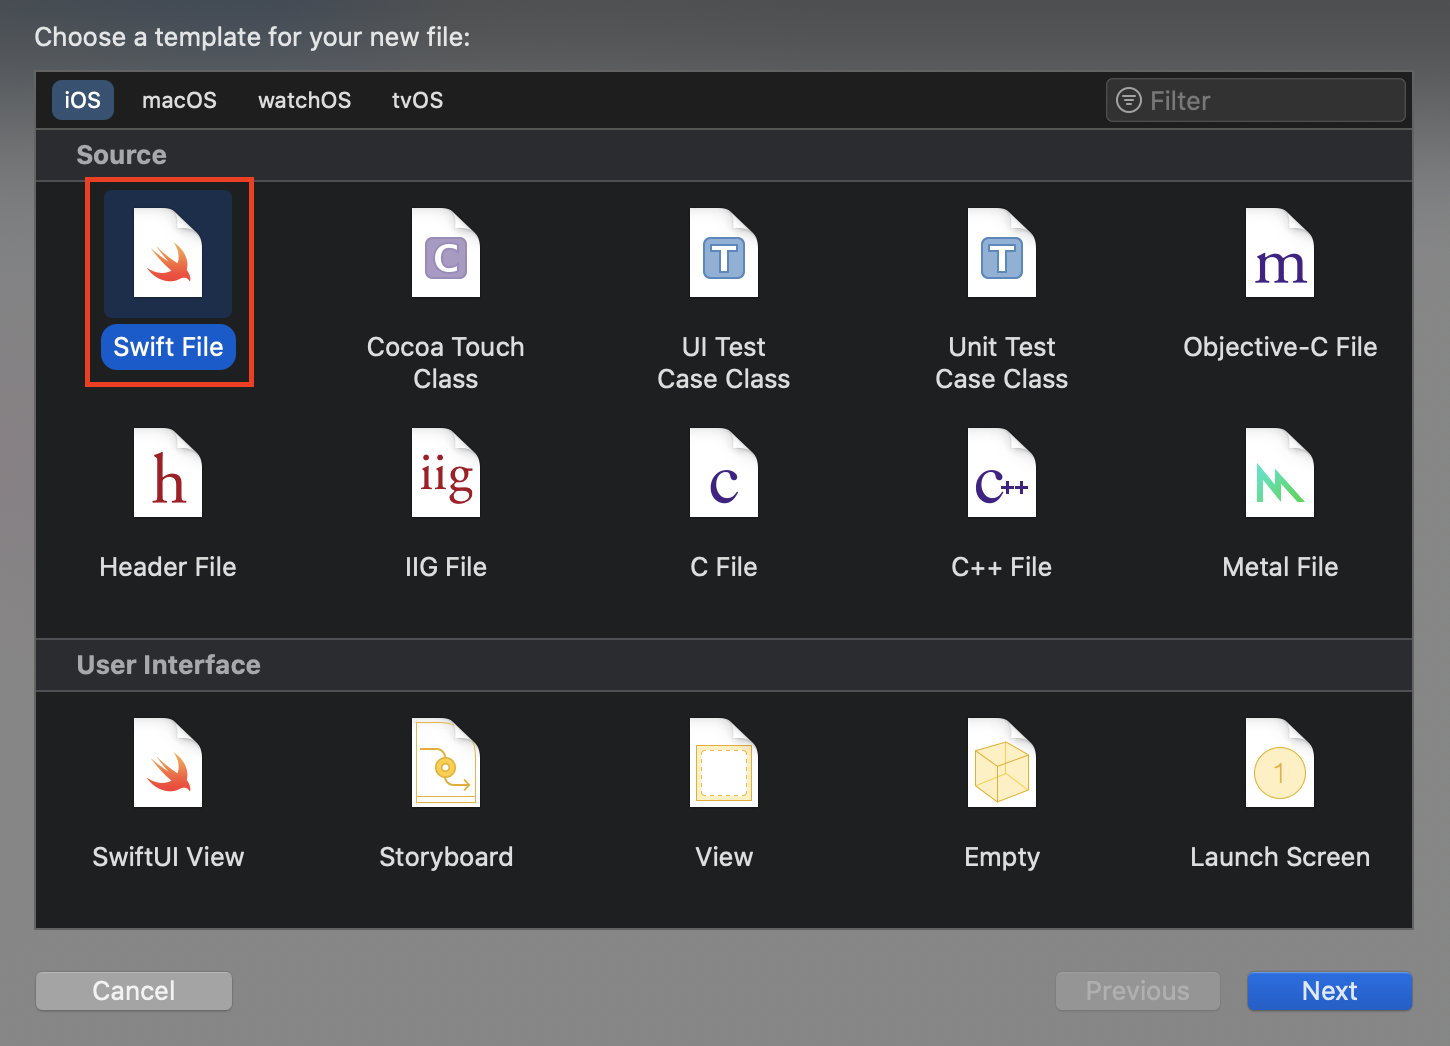Image resolution: width=1450 pixels, height=1046 pixels.
Task: Click the 'Swift File' label
Action: tap(168, 347)
